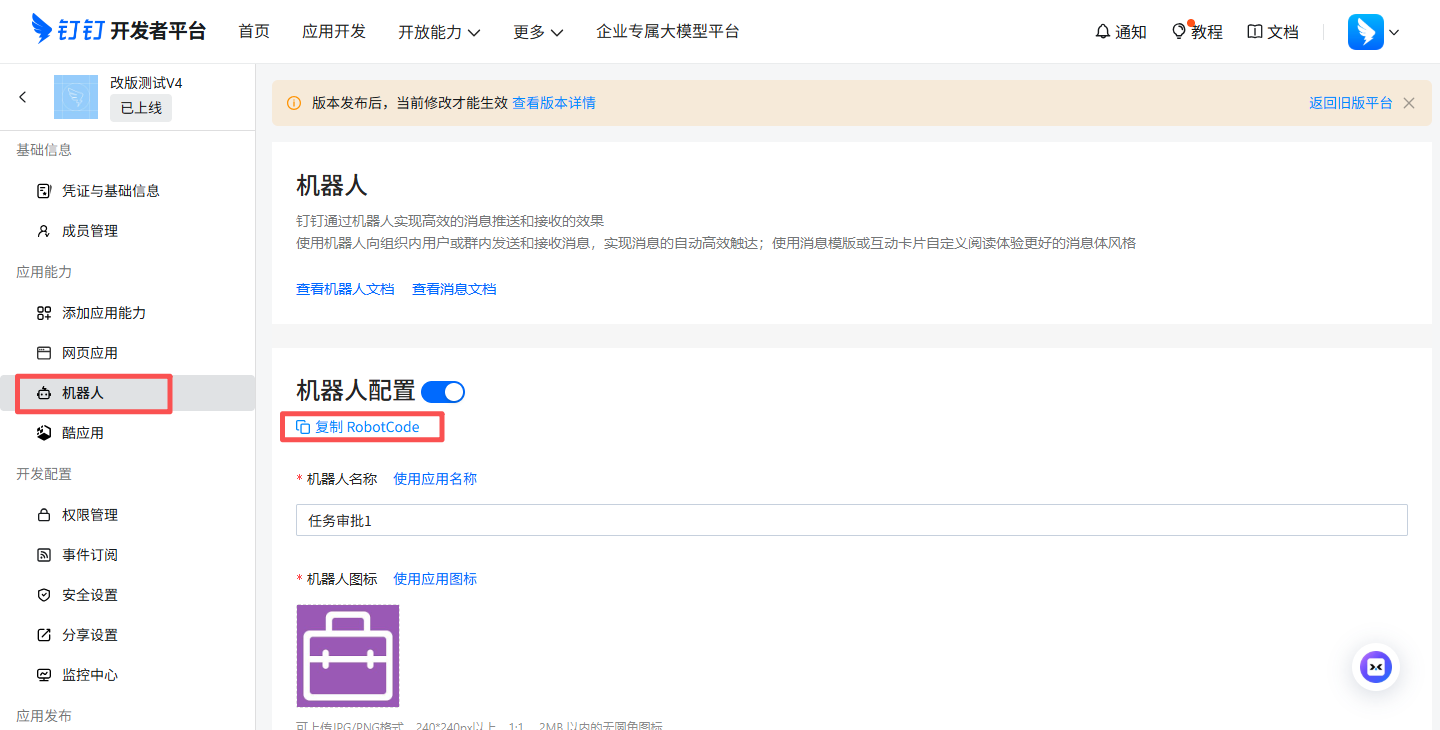Open 企业专属大模型平台 from the top menu
The height and width of the screenshot is (730, 1440).
tap(667, 32)
